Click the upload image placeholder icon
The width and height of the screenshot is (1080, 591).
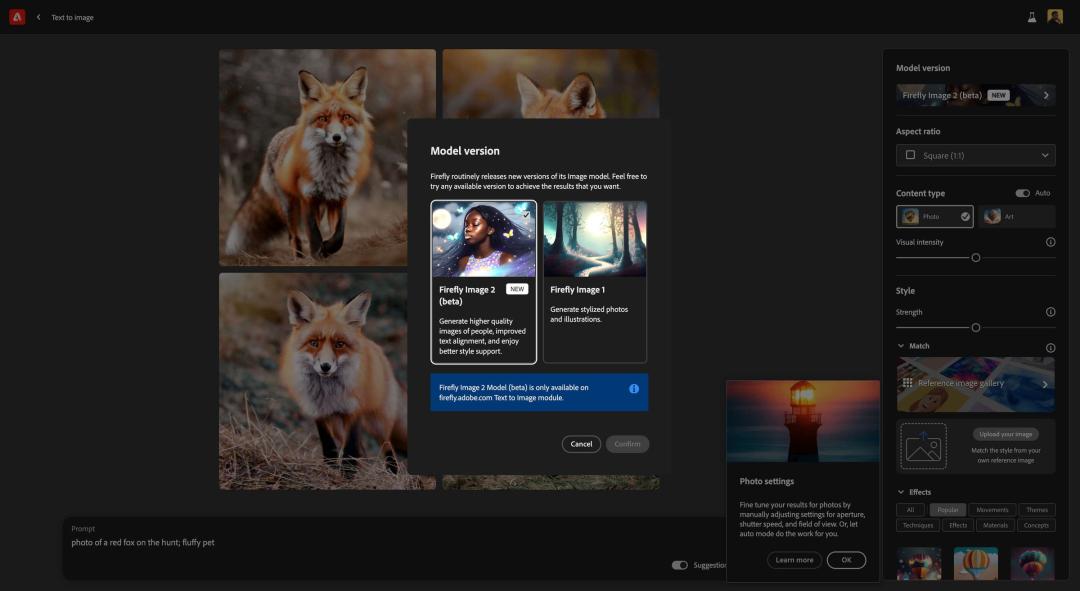click(923, 446)
